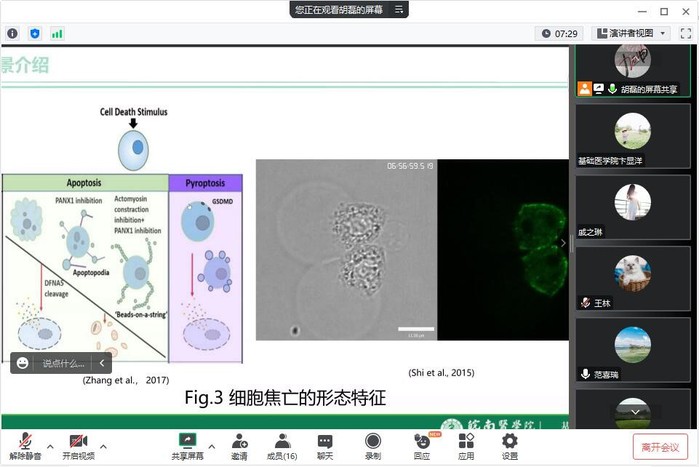Open the 聊天 chat panel
The height and width of the screenshot is (467, 699).
325,445
